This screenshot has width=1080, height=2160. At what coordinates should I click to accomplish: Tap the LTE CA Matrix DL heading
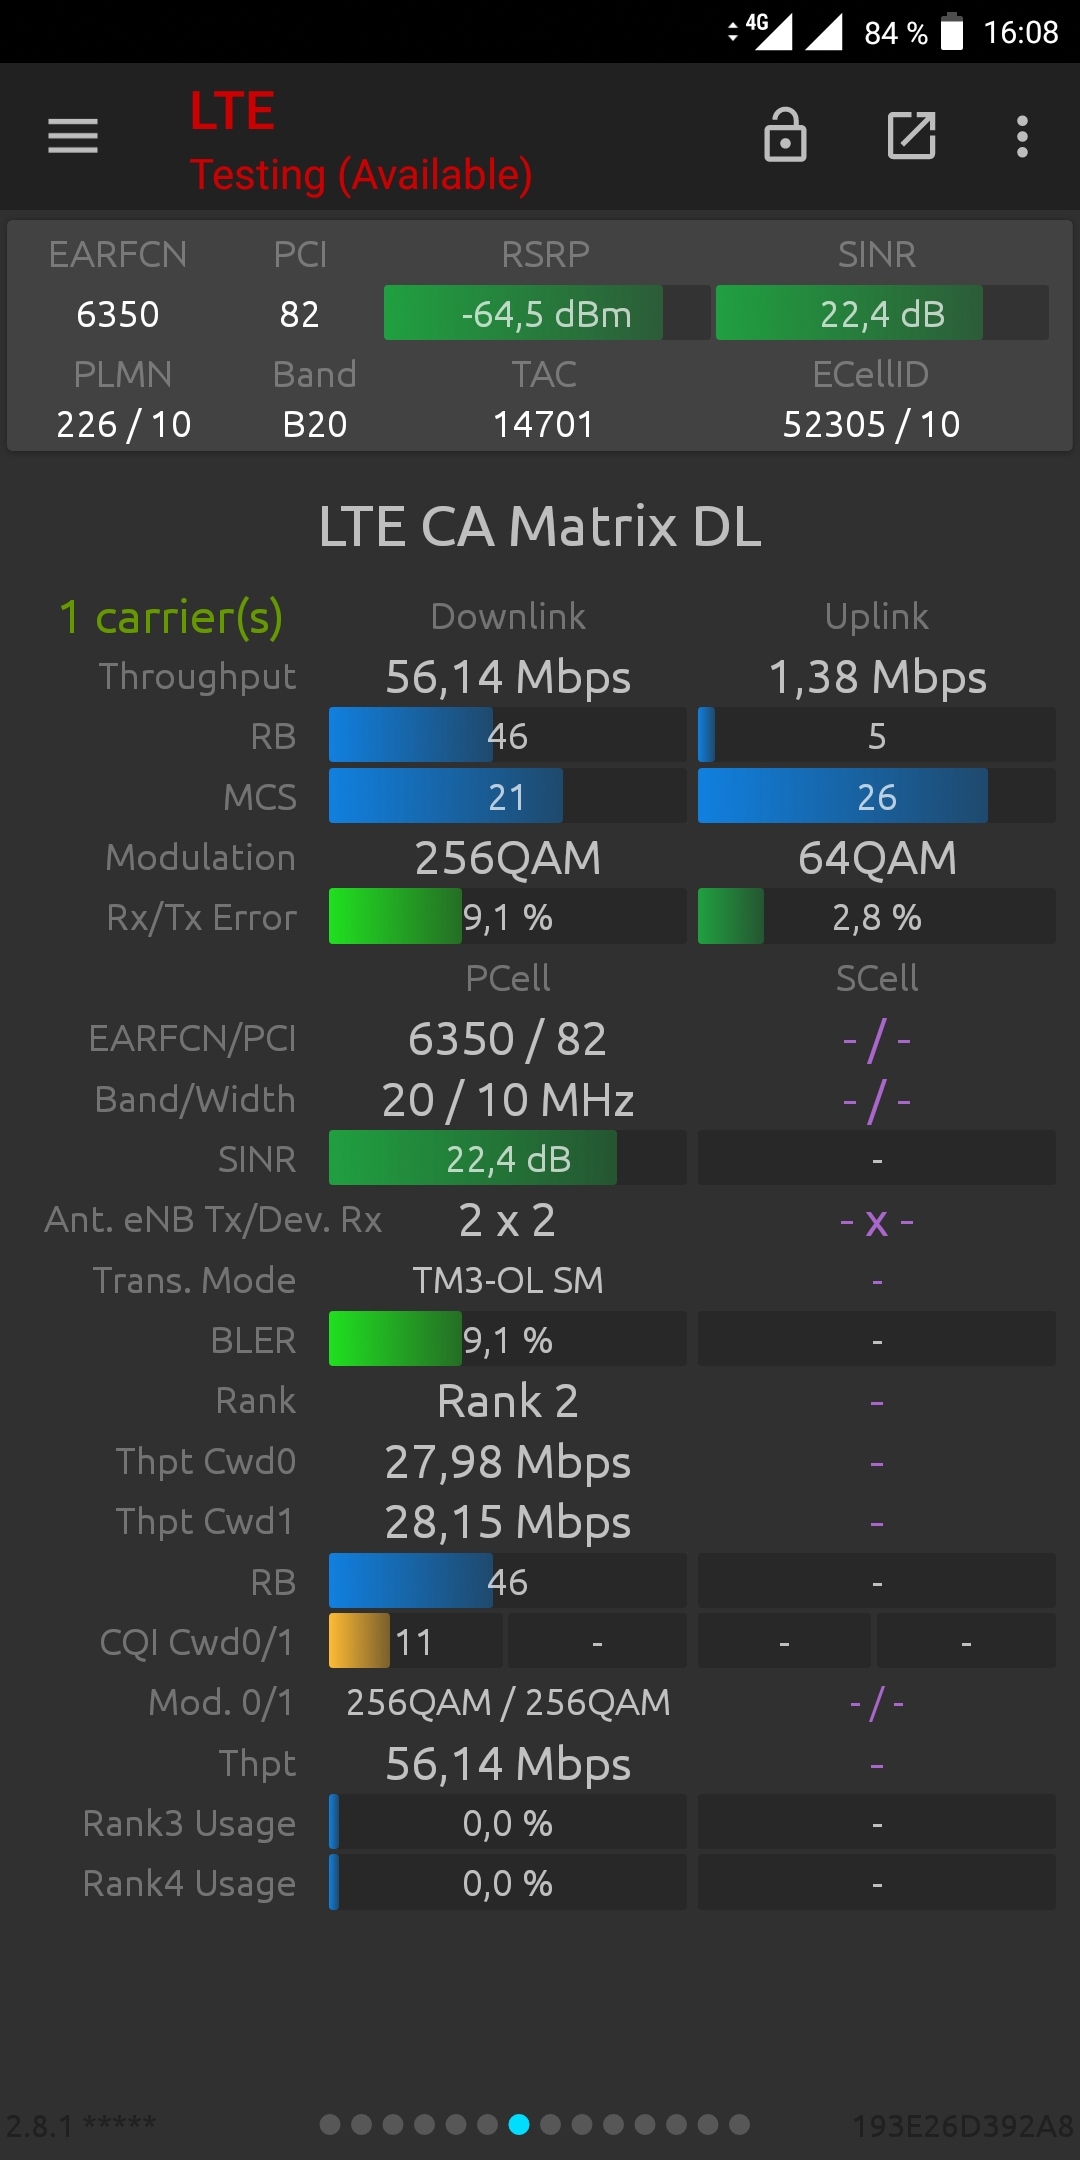pyautogui.click(x=540, y=526)
